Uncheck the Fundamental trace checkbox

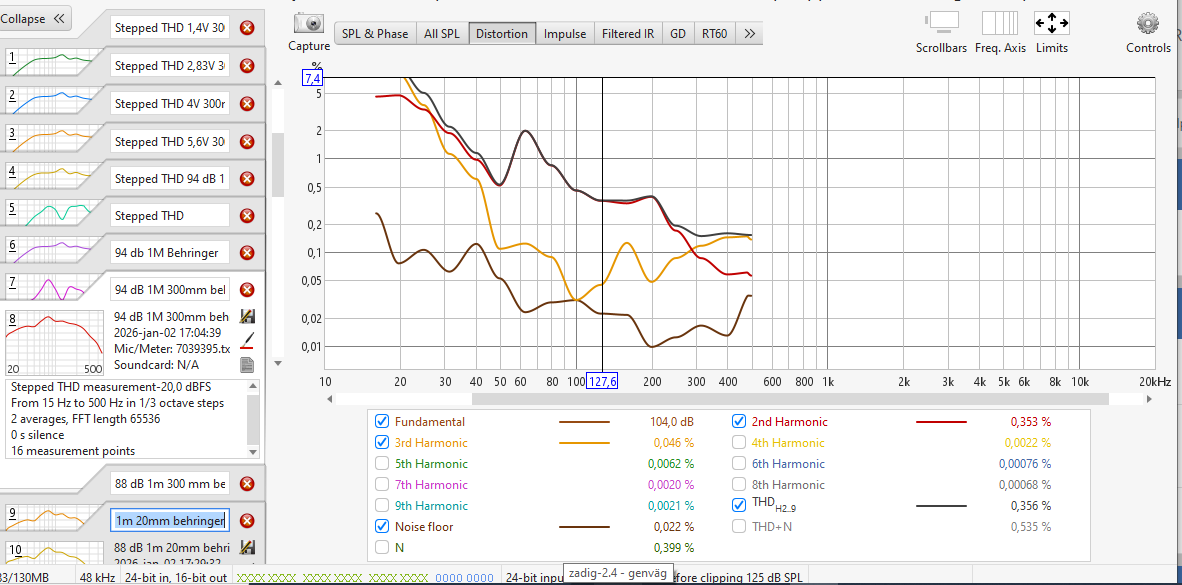(x=381, y=422)
